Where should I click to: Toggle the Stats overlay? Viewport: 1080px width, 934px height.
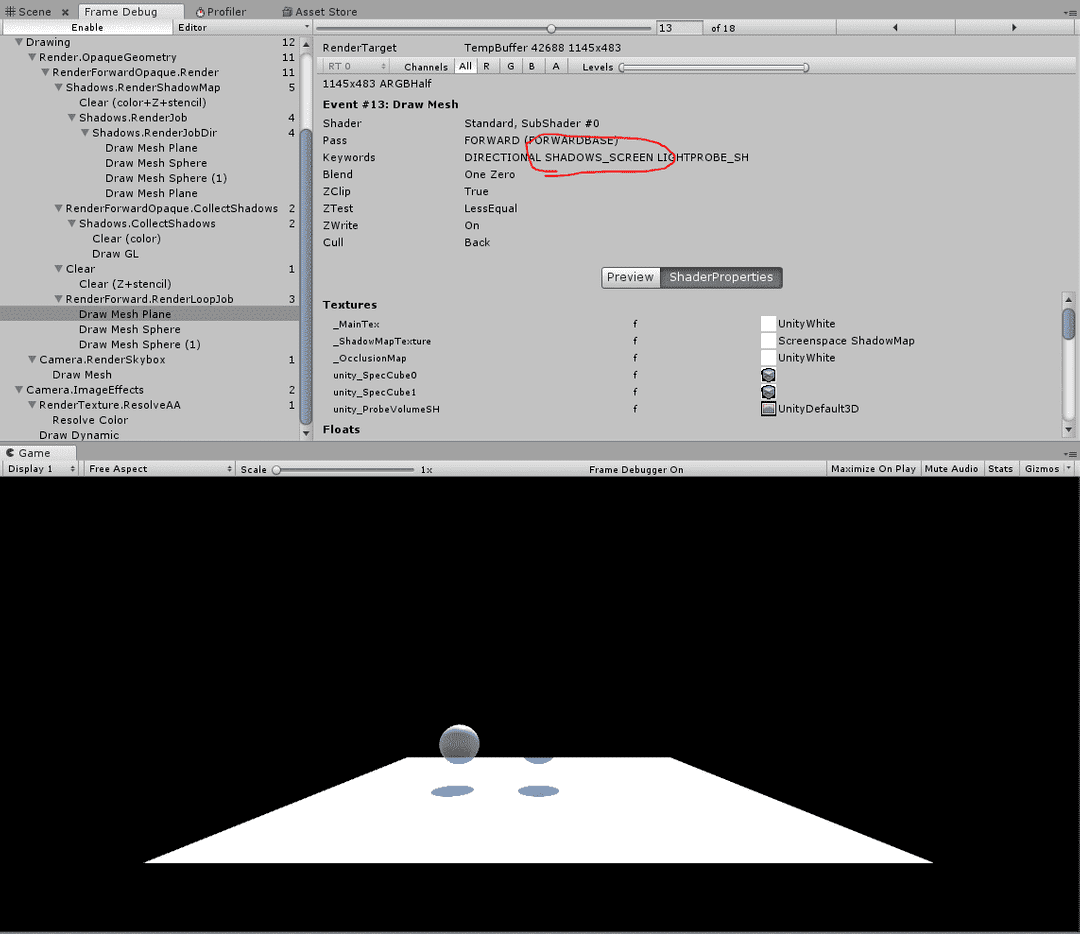(x=1000, y=467)
